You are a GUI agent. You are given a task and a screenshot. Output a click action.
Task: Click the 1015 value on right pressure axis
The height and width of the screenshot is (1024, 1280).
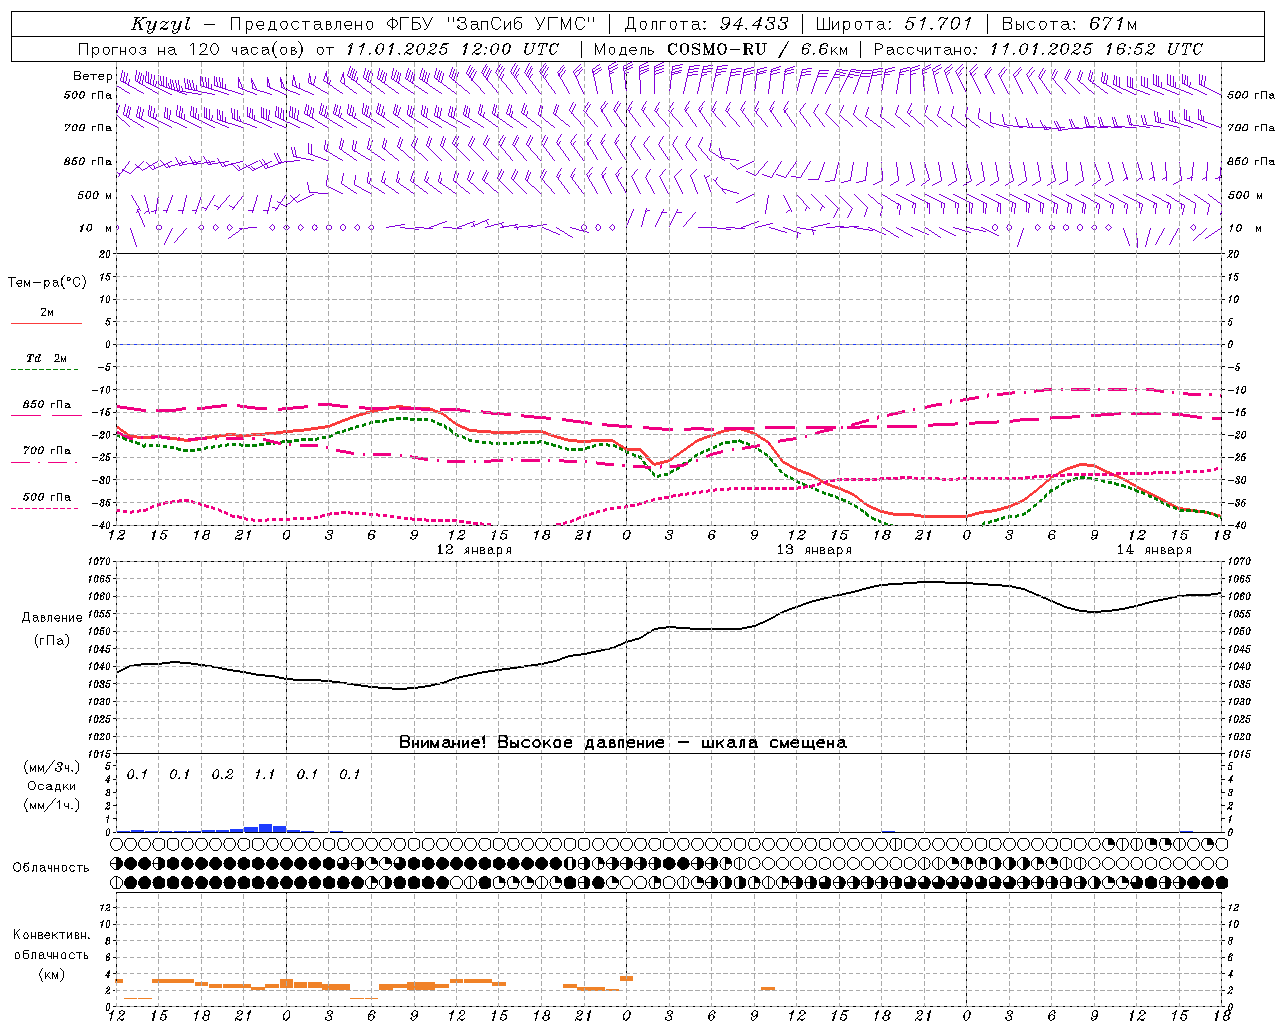pyautogui.click(x=1238, y=753)
